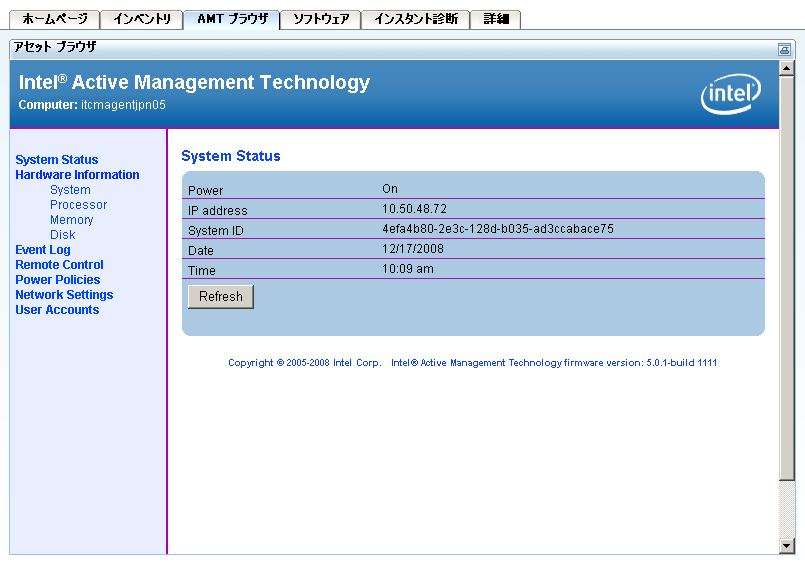Switch to the インベントリ tab
This screenshot has width=805, height=564.
click(142, 20)
